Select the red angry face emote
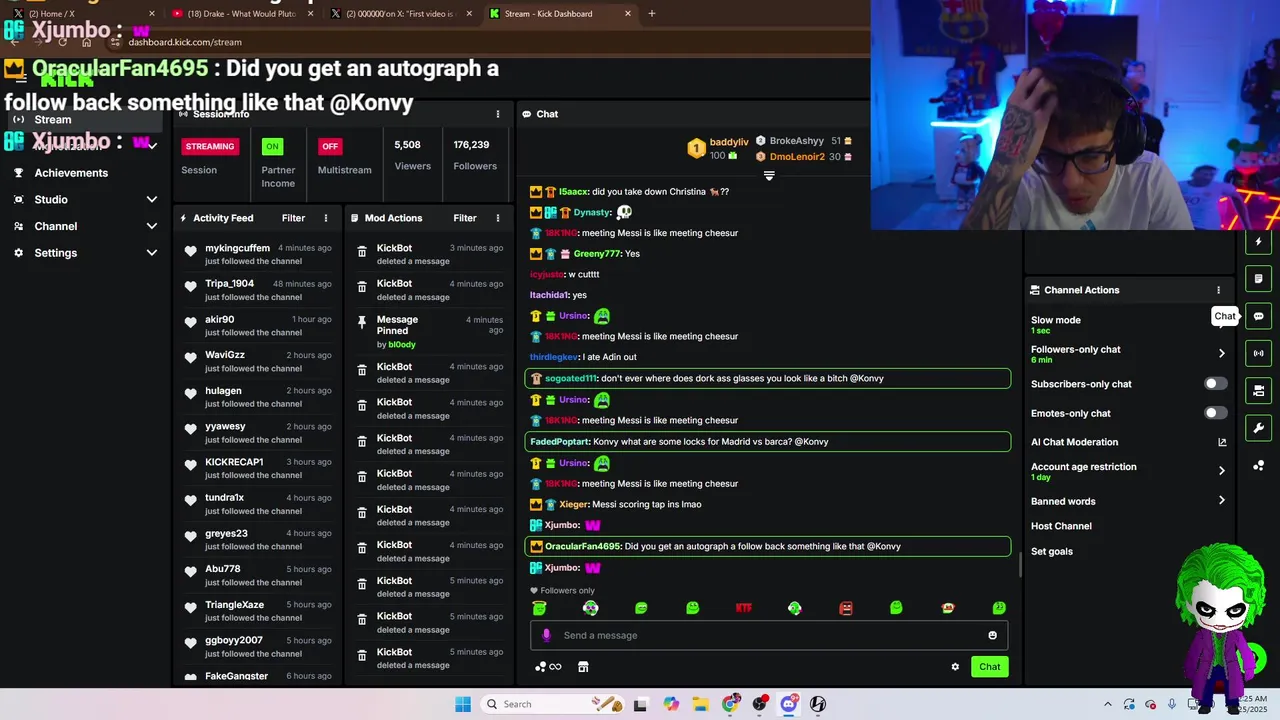The height and width of the screenshot is (720, 1280). pos(846,608)
